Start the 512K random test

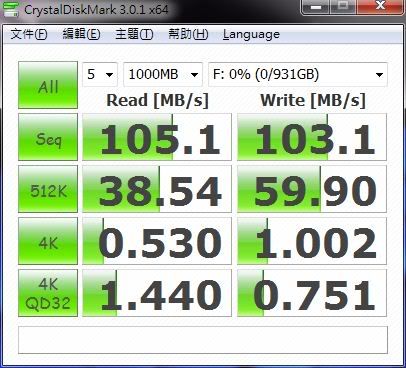48,189
